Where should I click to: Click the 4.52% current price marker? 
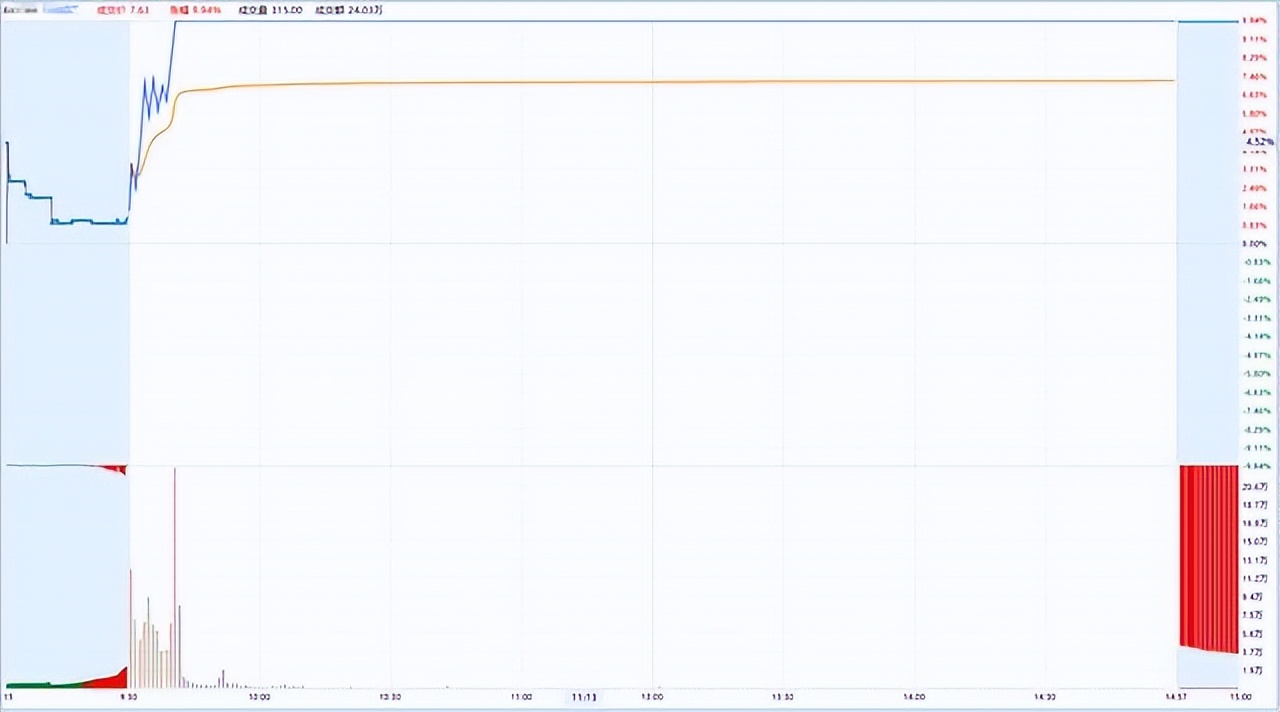tap(1258, 142)
